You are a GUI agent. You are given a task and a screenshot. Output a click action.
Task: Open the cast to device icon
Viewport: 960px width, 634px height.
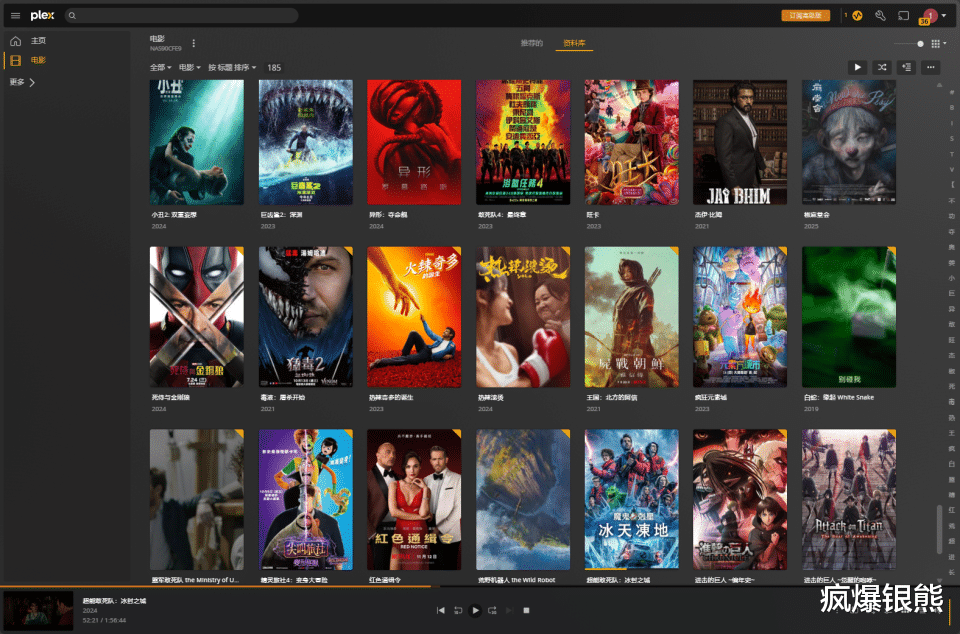coord(904,16)
